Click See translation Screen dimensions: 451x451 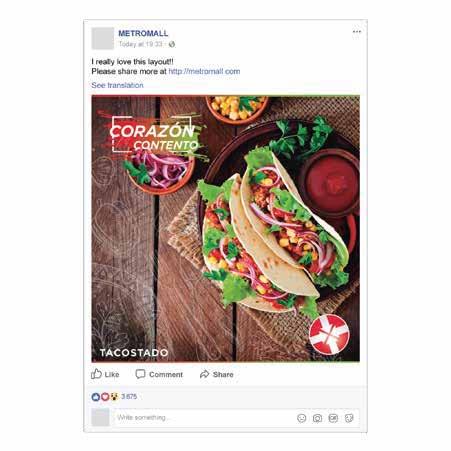pyautogui.click(x=117, y=85)
